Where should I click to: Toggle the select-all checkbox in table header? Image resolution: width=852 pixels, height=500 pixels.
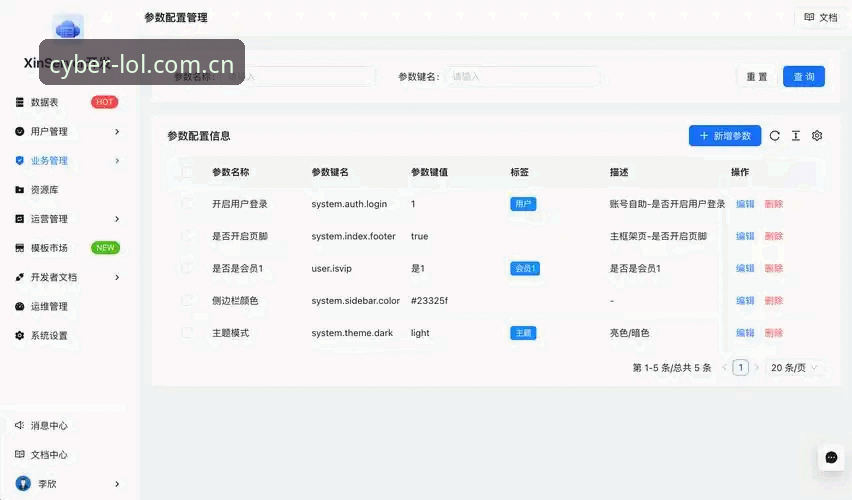pyautogui.click(x=187, y=172)
